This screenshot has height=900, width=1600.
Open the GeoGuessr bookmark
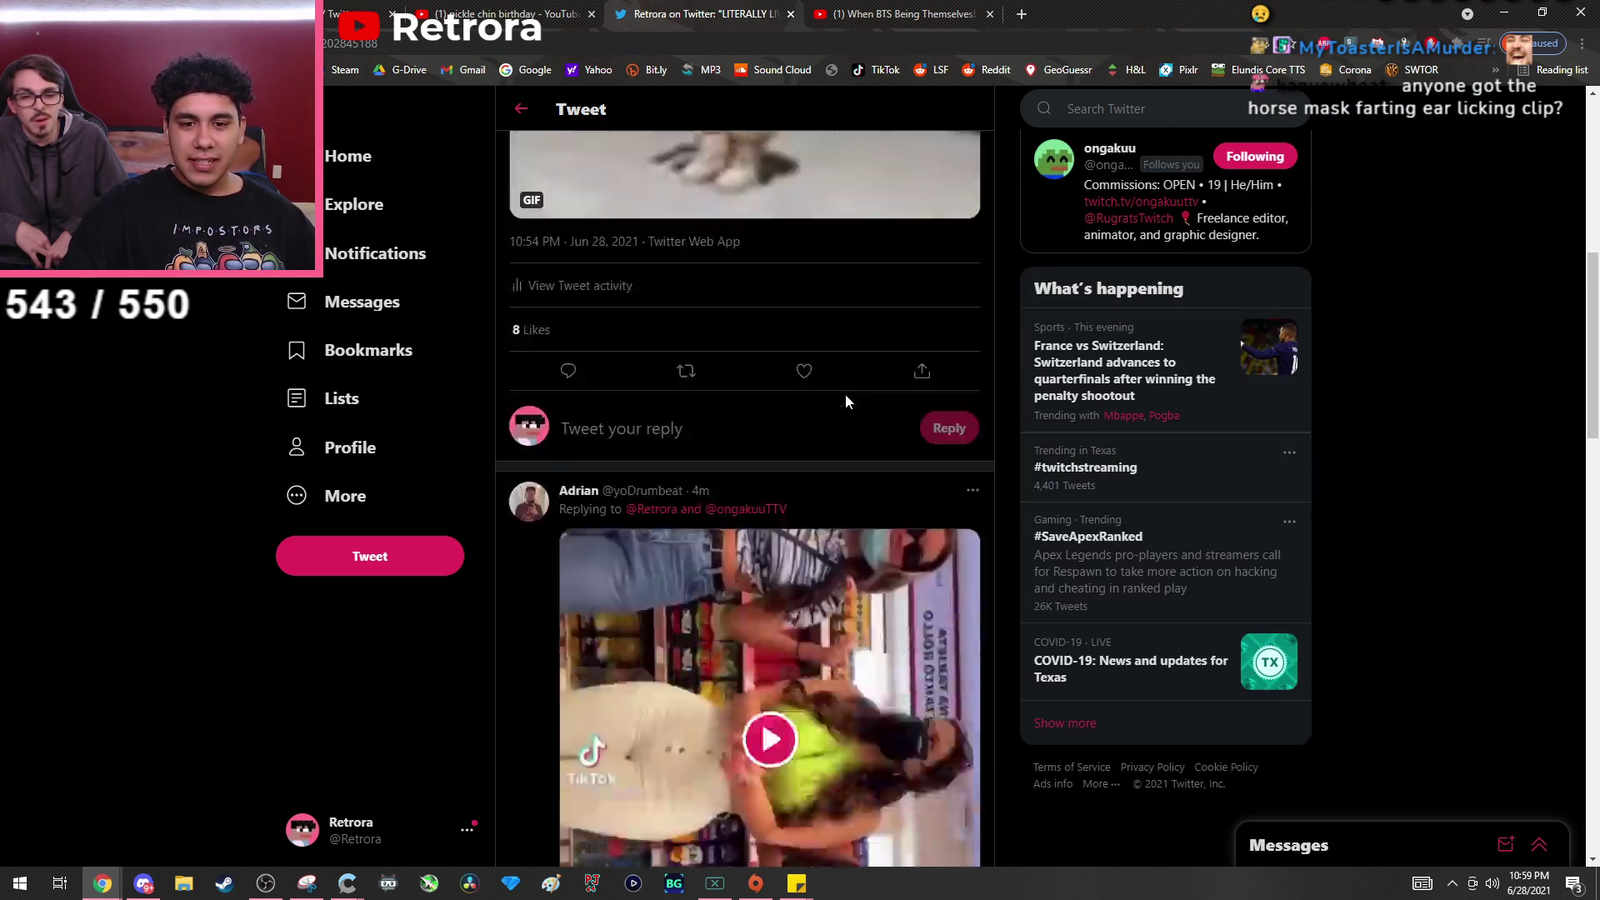1058,70
